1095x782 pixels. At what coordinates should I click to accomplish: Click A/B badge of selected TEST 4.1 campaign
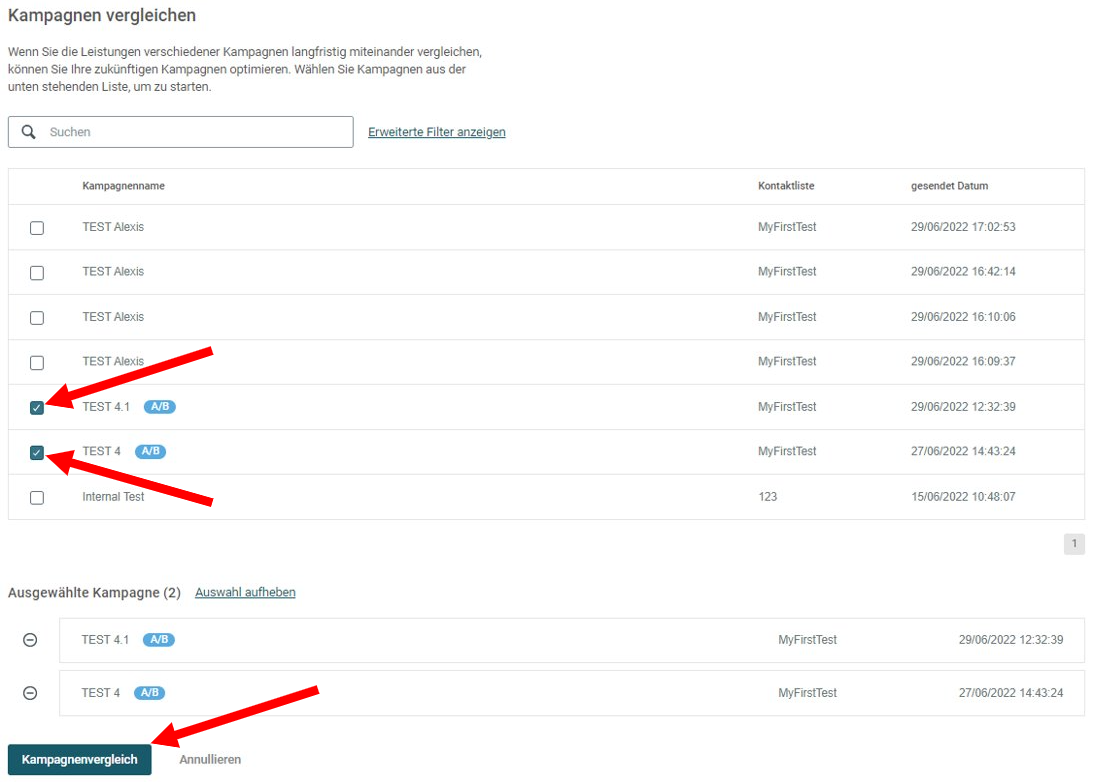click(x=159, y=640)
